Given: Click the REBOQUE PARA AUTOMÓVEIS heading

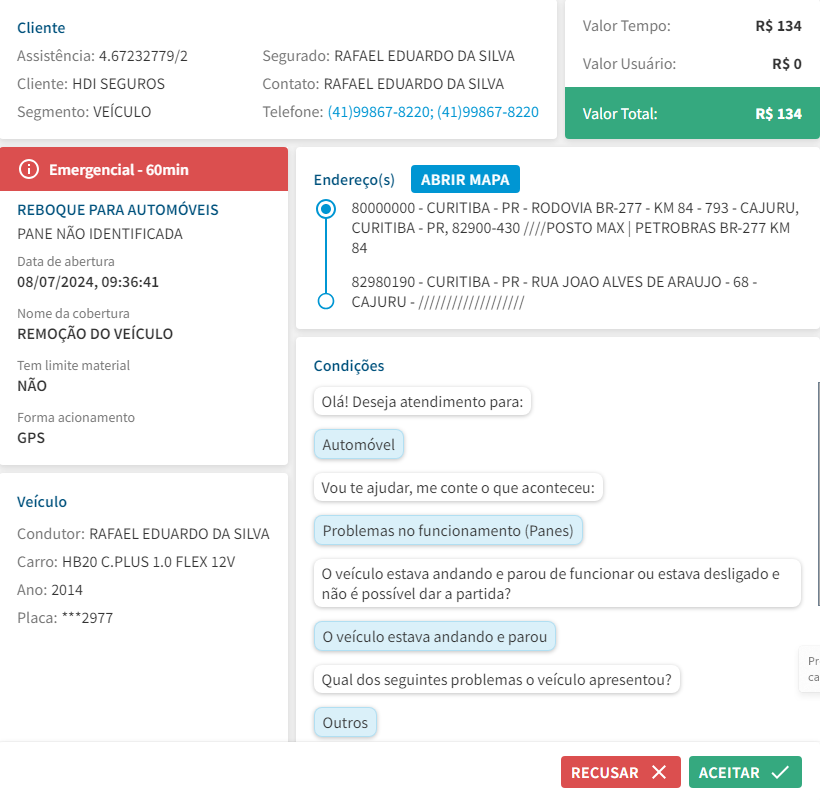Looking at the screenshot, I should pos(118,210).
